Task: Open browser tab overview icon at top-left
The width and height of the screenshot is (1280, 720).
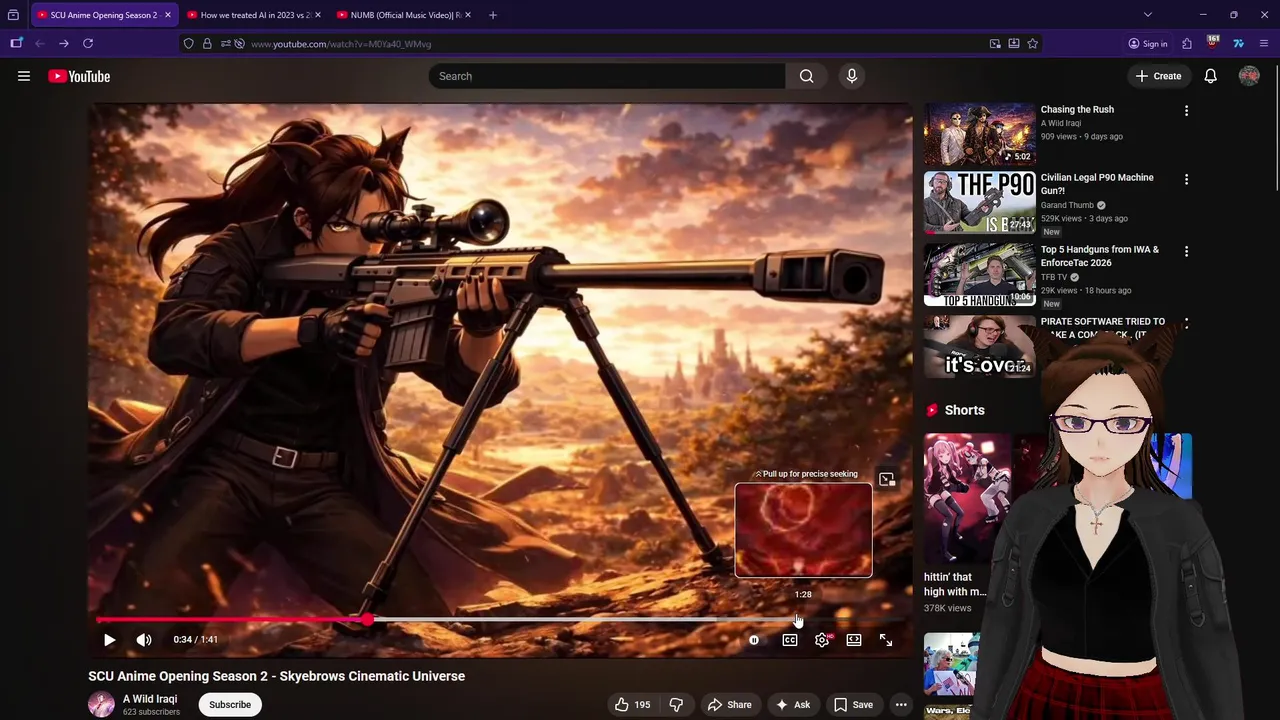Action: [13, 15]
